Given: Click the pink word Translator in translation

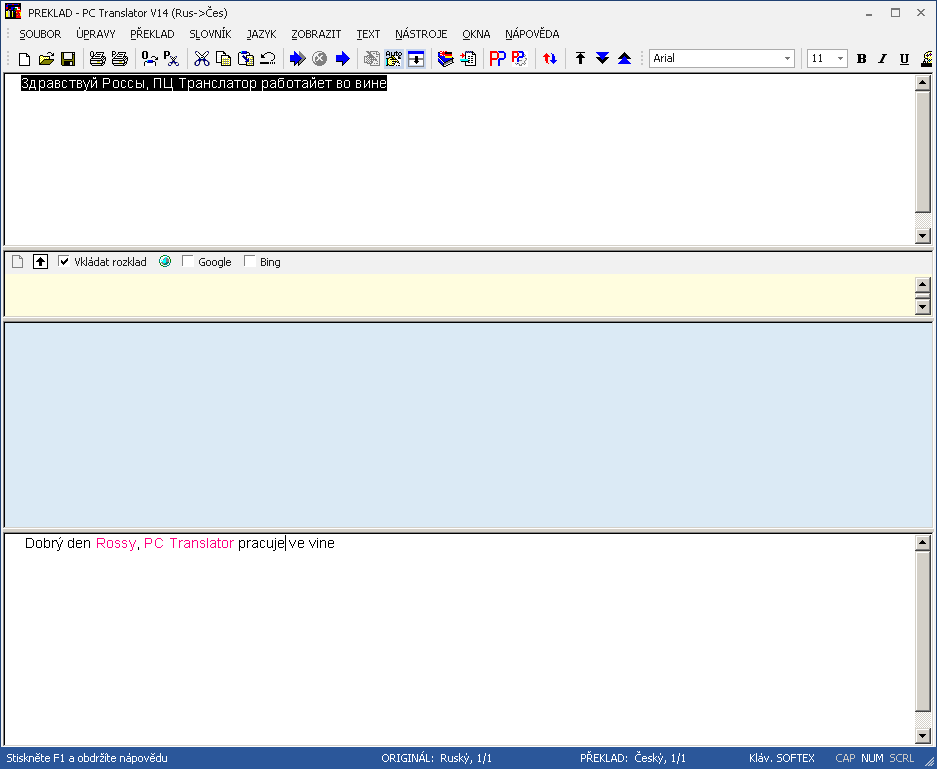Looking at the screenshot, I should pos(201,543).
